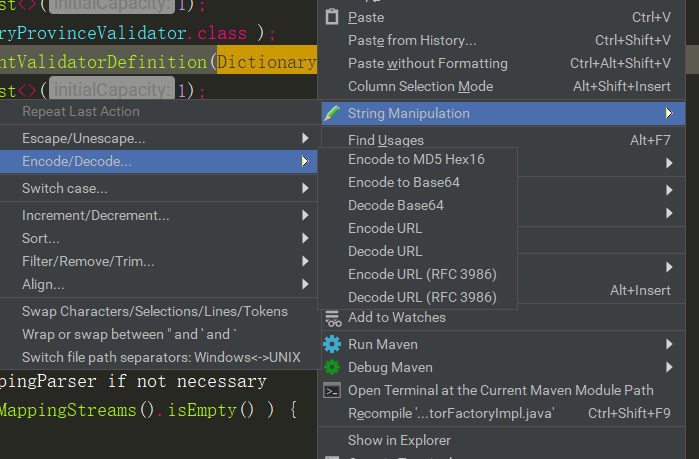Select Encode/Decode... submenu entry
The width and height of the screenshot is (699, 459).
(158, 161)
